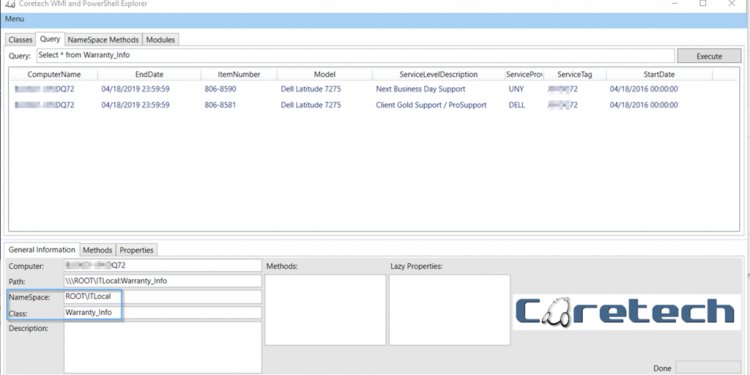Sort by EndDate column header
750x375 pixels.
(x=149, y=75)
